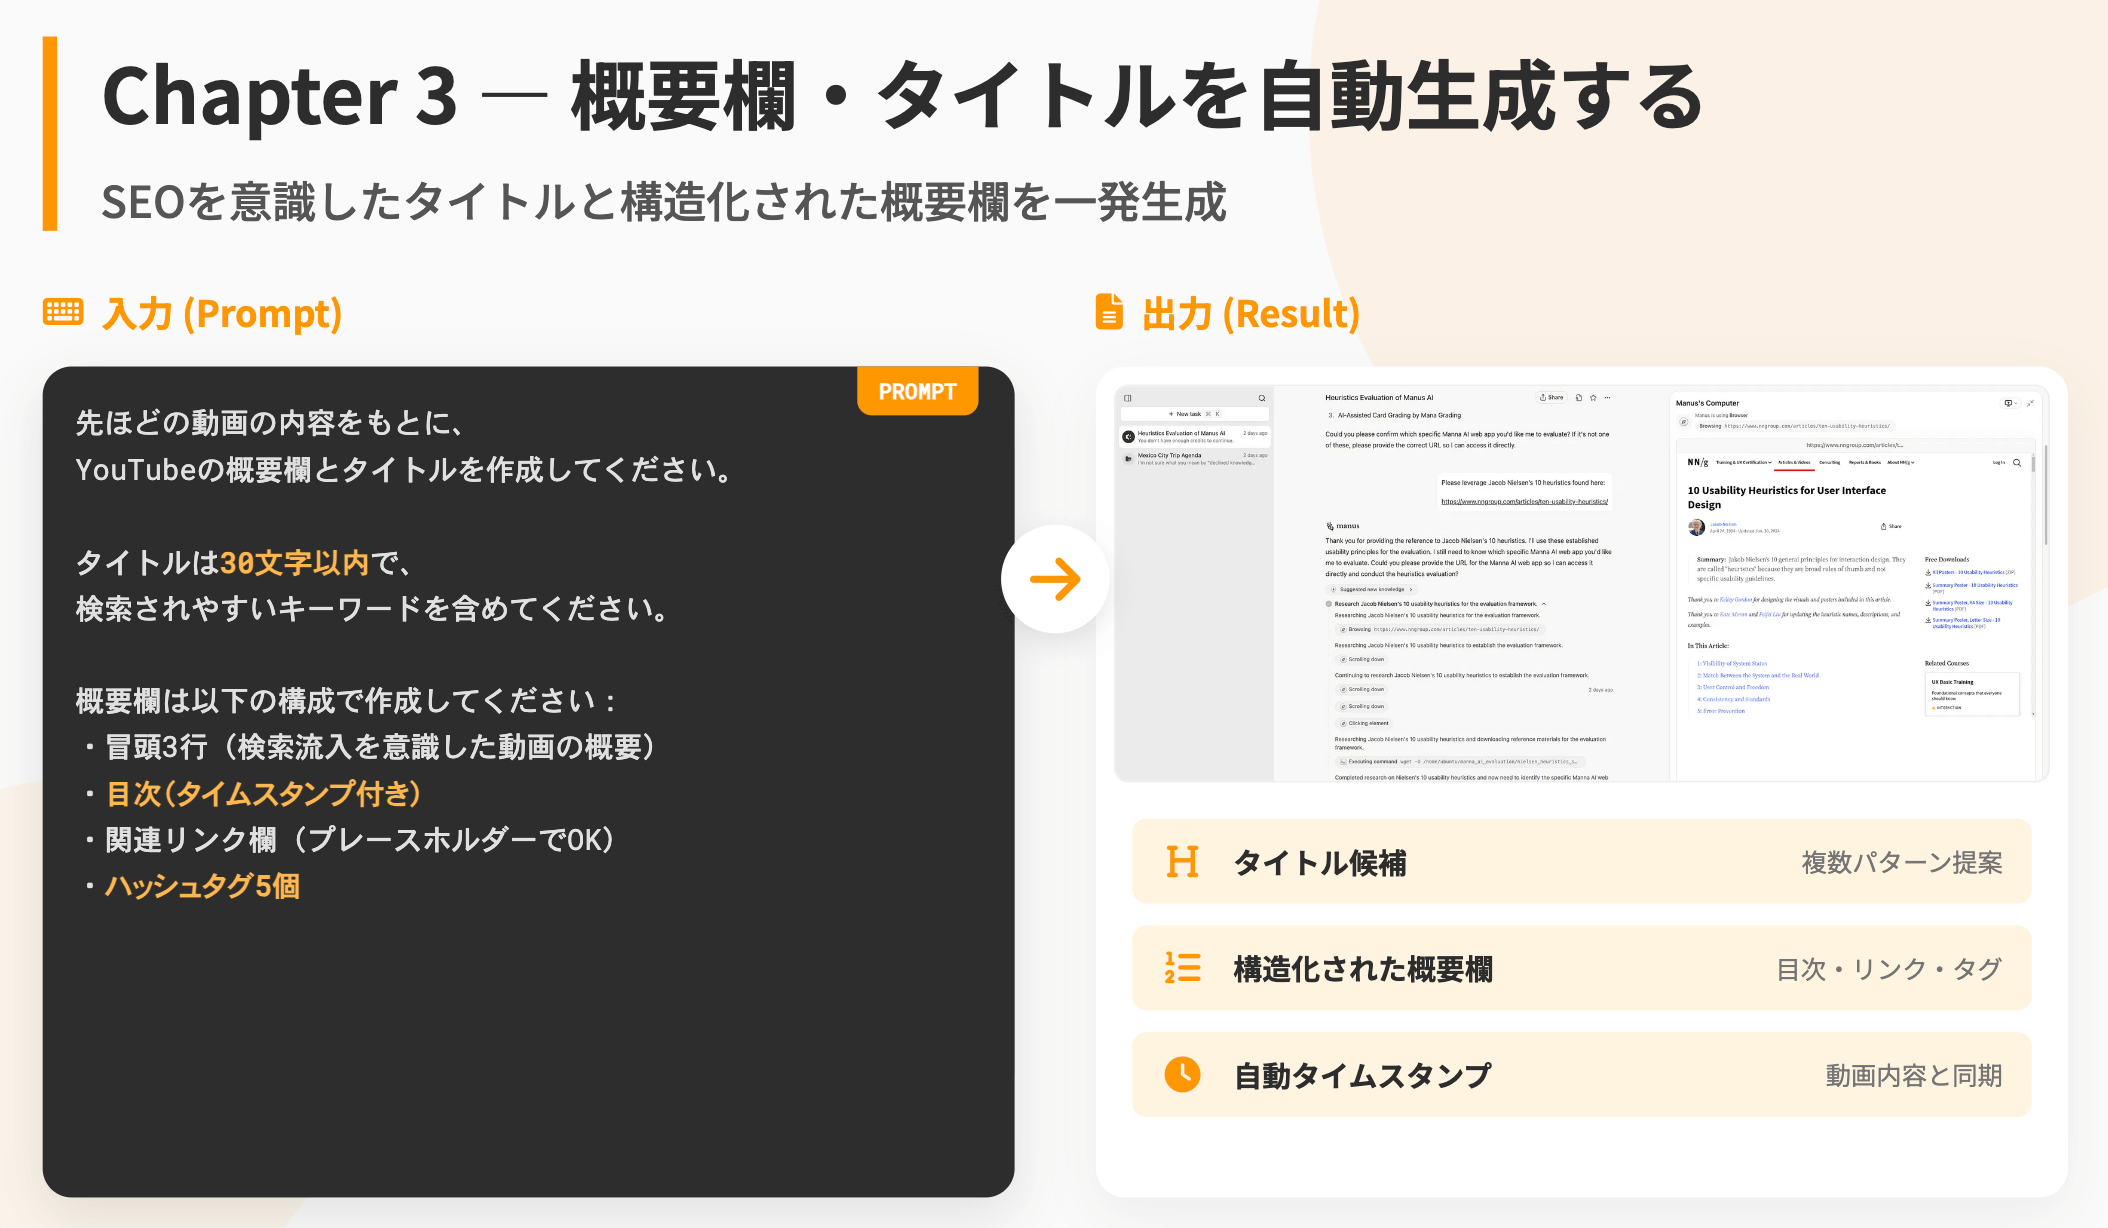The image size is (2108, 1228).
Task: Expand Suggested new knowledge chip
Action: tap(1374, 590)
